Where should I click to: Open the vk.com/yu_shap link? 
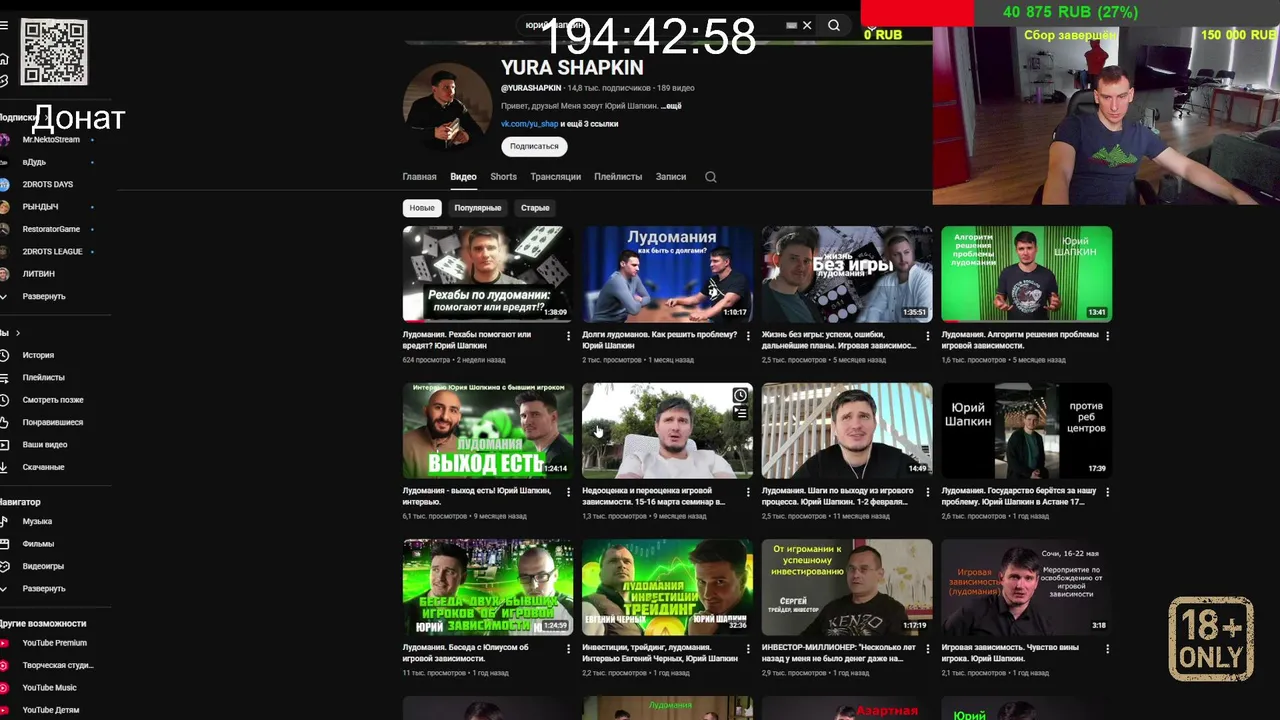click(x=530, y=124)
